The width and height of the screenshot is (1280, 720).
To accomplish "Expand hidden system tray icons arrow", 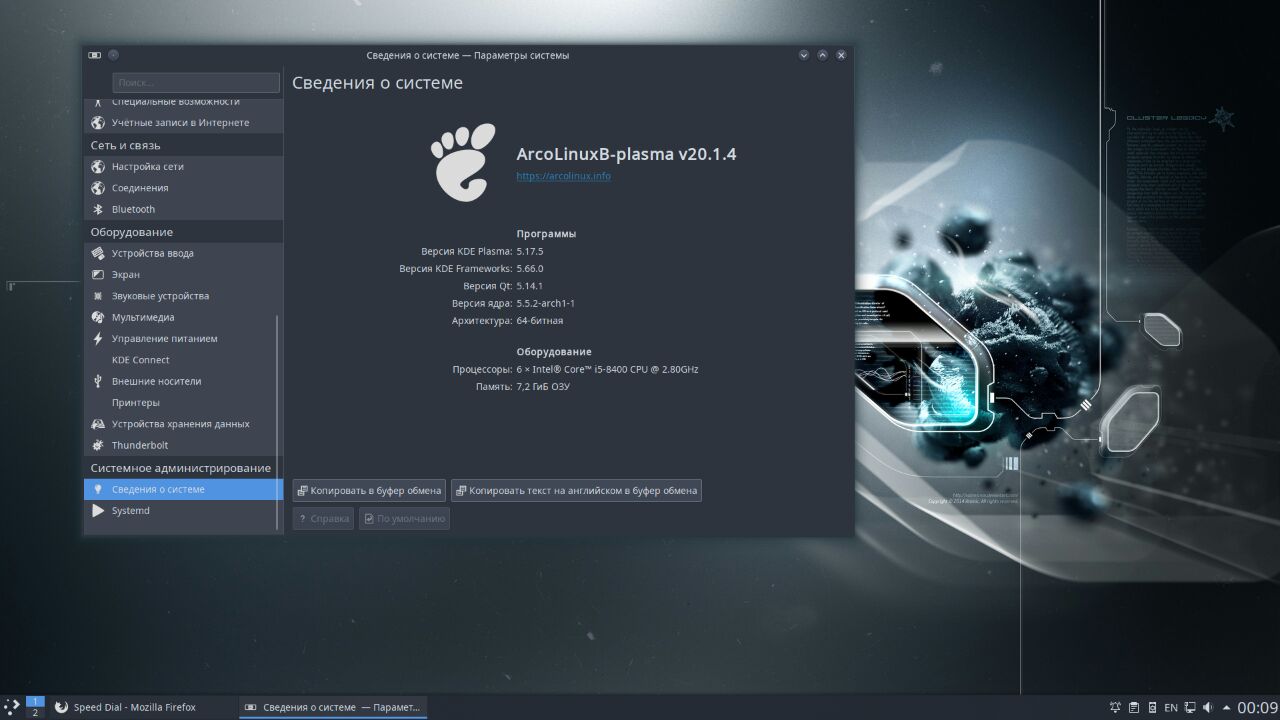I will pyautogui.click(x=1226, y=708).
